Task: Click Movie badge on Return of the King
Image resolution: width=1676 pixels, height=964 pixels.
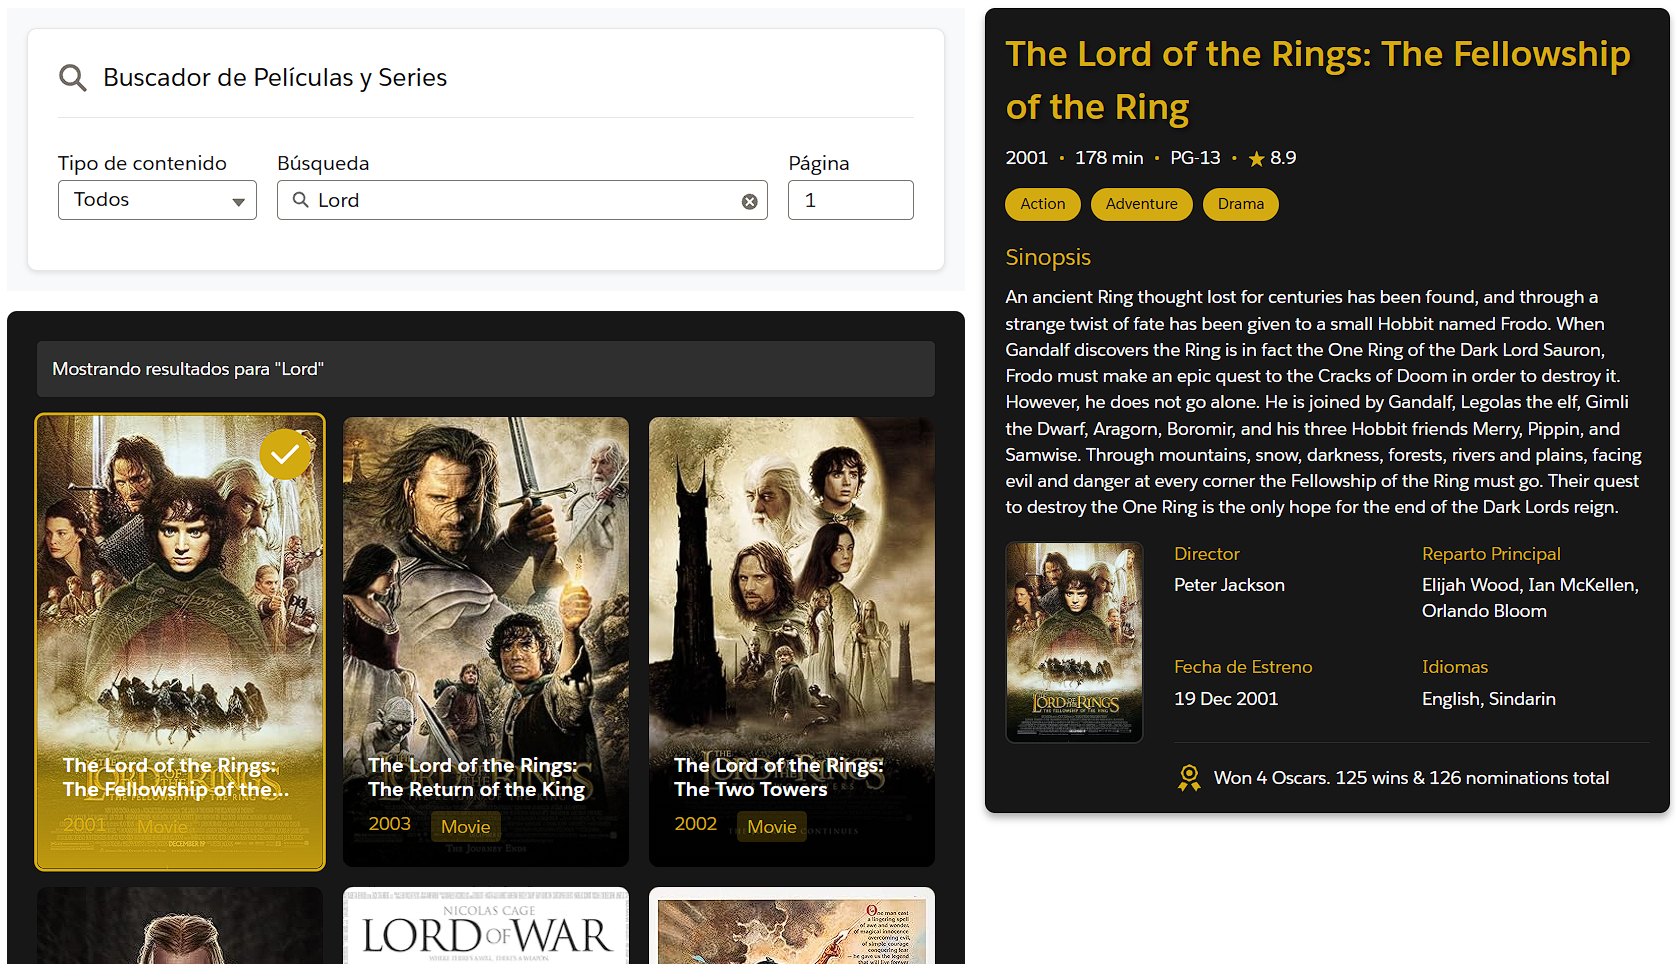Action: tap(466, 826)
